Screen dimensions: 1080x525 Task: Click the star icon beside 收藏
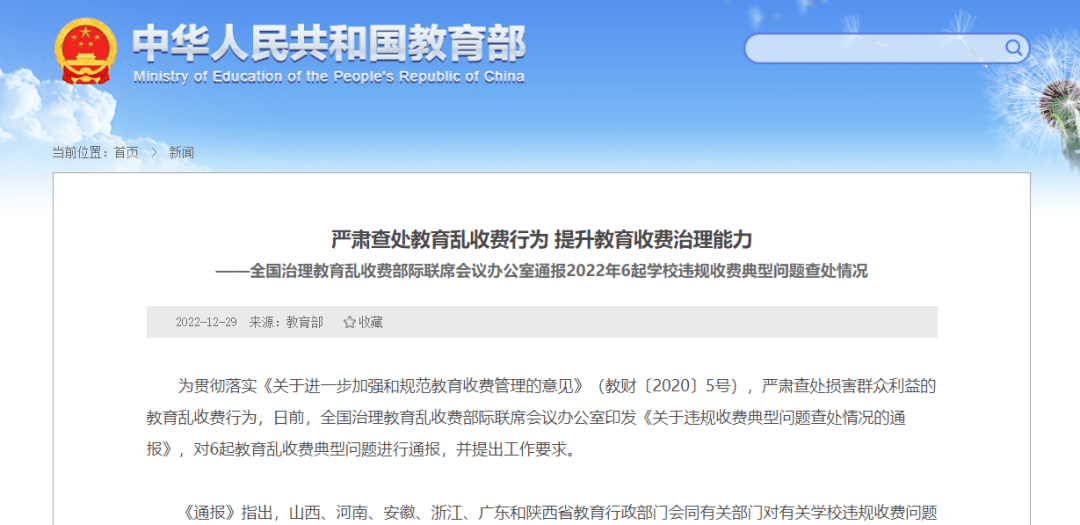[x=349, y=322]
